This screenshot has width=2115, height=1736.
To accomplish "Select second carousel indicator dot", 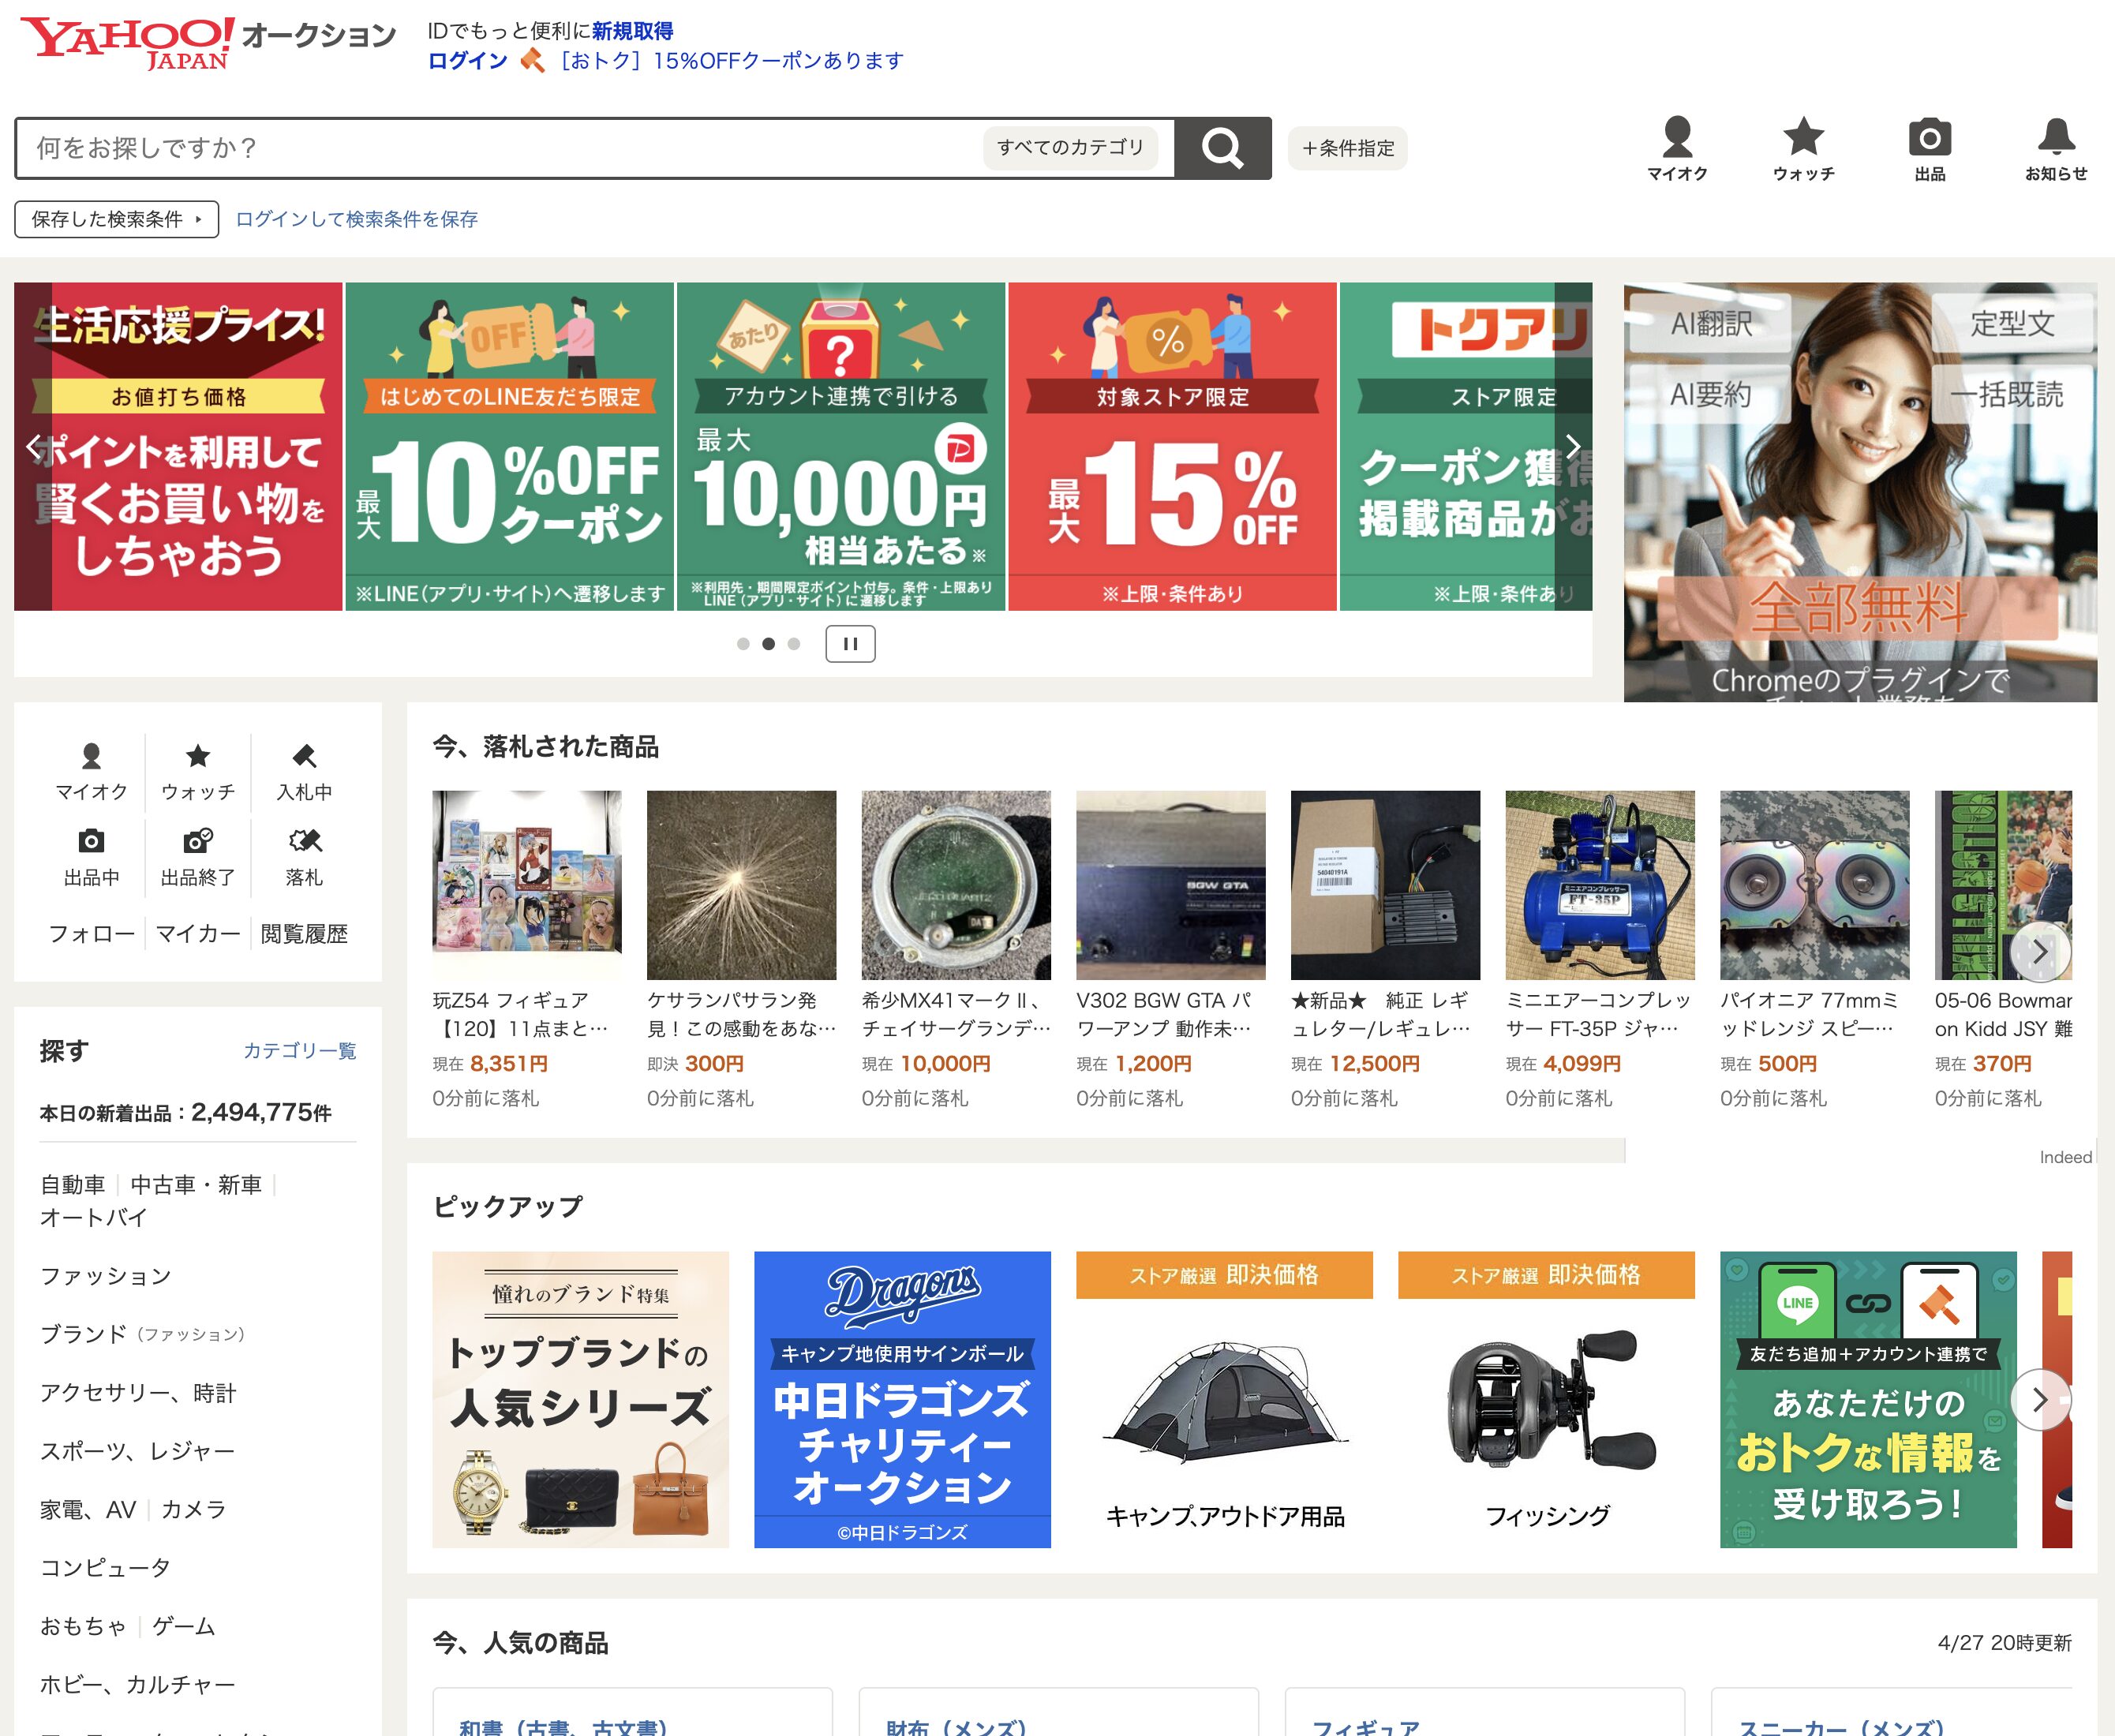I will [768, 644].
